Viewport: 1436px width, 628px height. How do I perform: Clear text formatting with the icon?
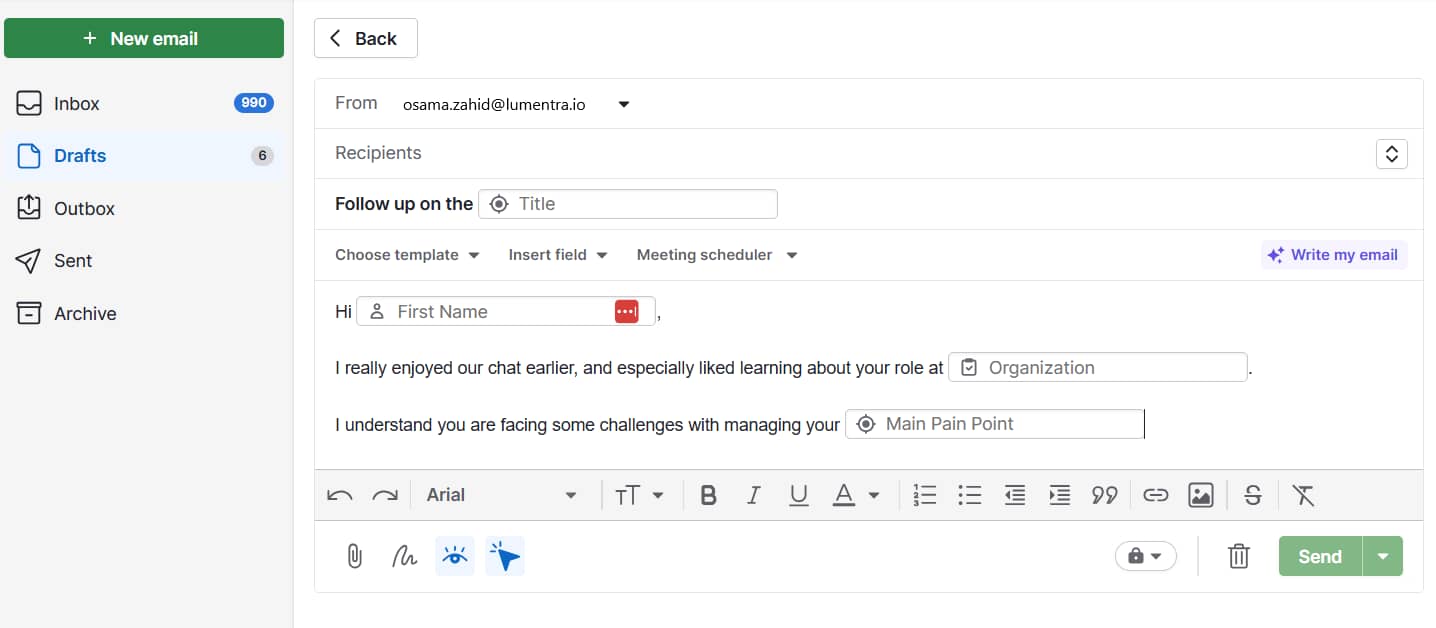coord(1303,494)
